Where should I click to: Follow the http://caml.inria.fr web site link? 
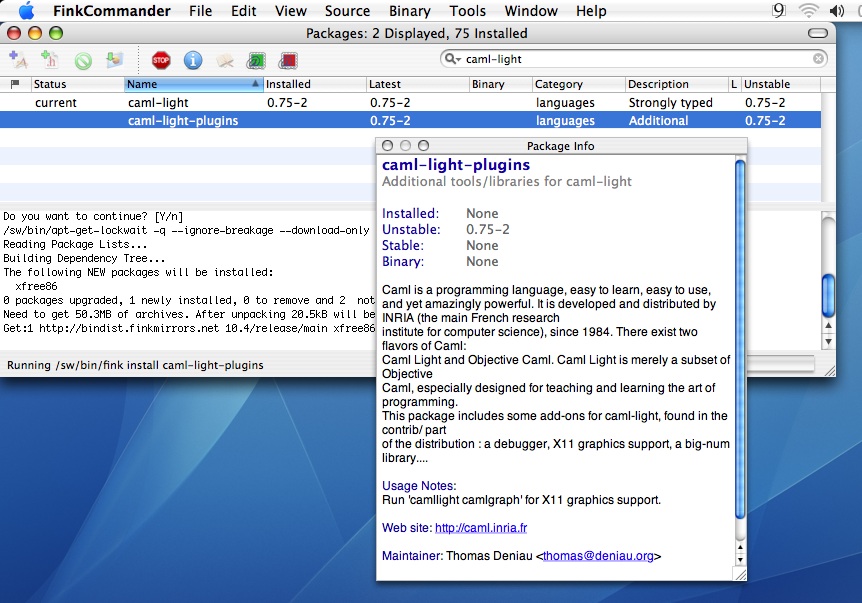coord(481,528)
